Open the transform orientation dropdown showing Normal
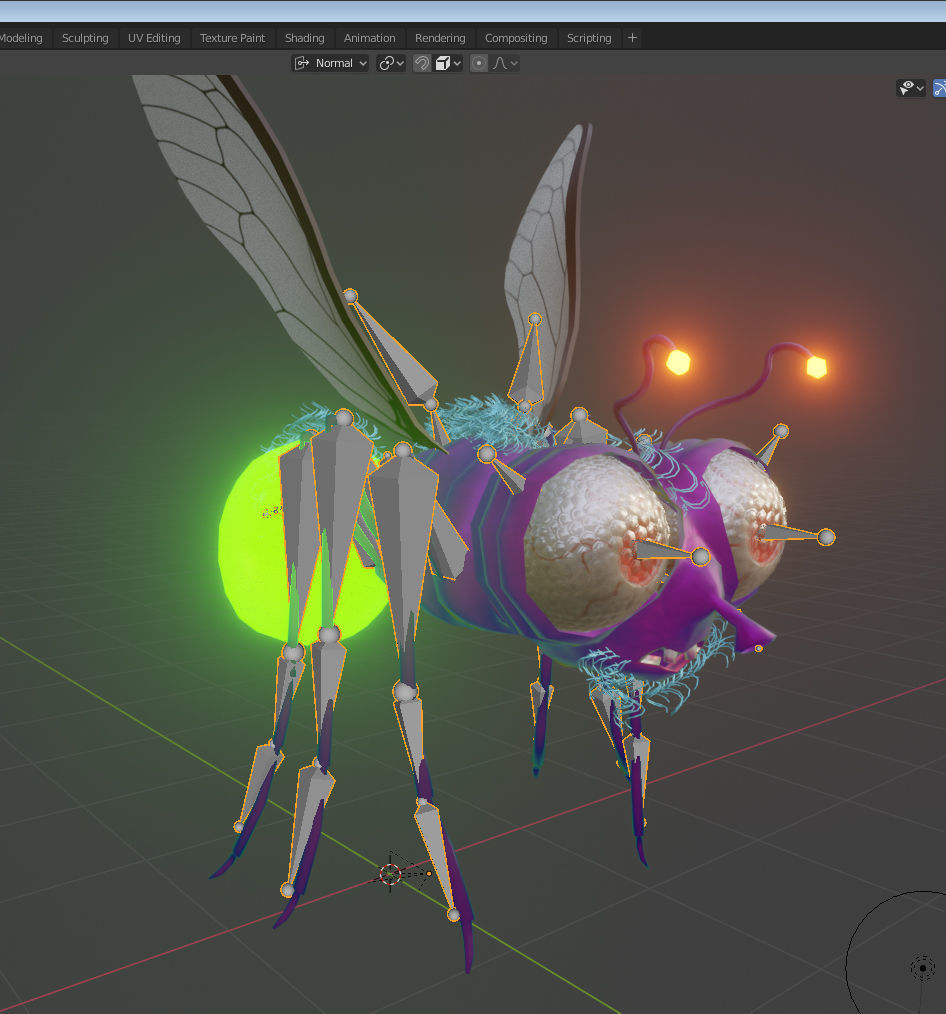This screenshot has width=946, height=1014. pyautogui.click(x=335, y=63)
